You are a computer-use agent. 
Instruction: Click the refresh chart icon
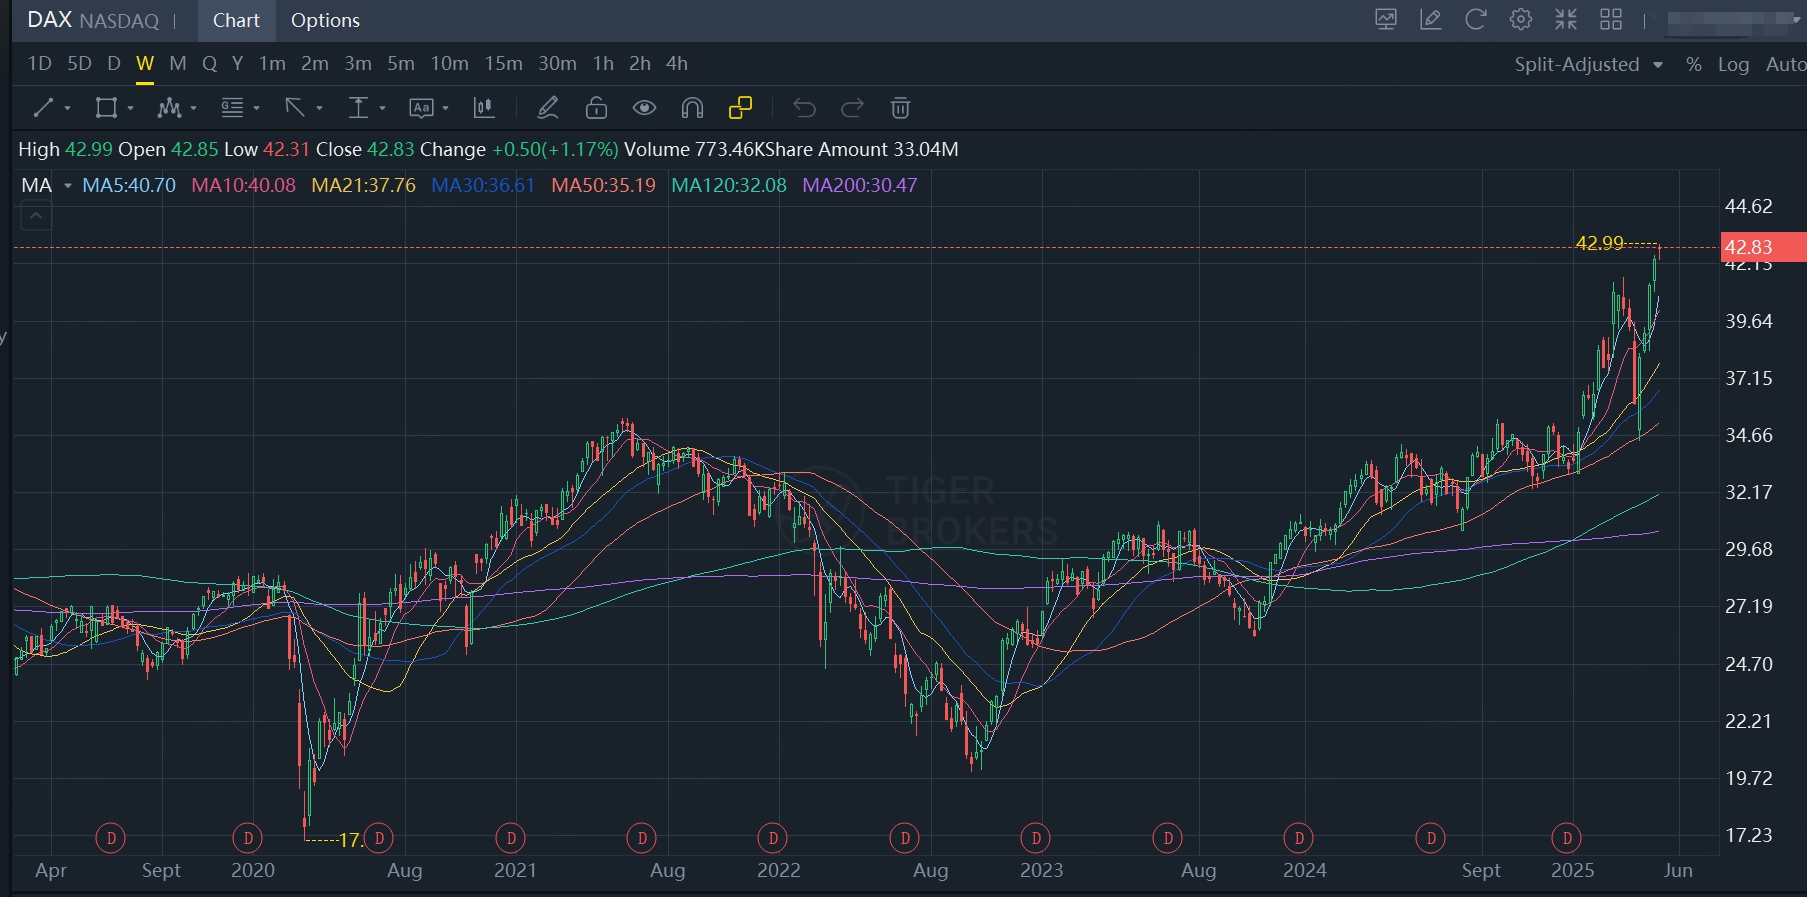pos(1475,20)
